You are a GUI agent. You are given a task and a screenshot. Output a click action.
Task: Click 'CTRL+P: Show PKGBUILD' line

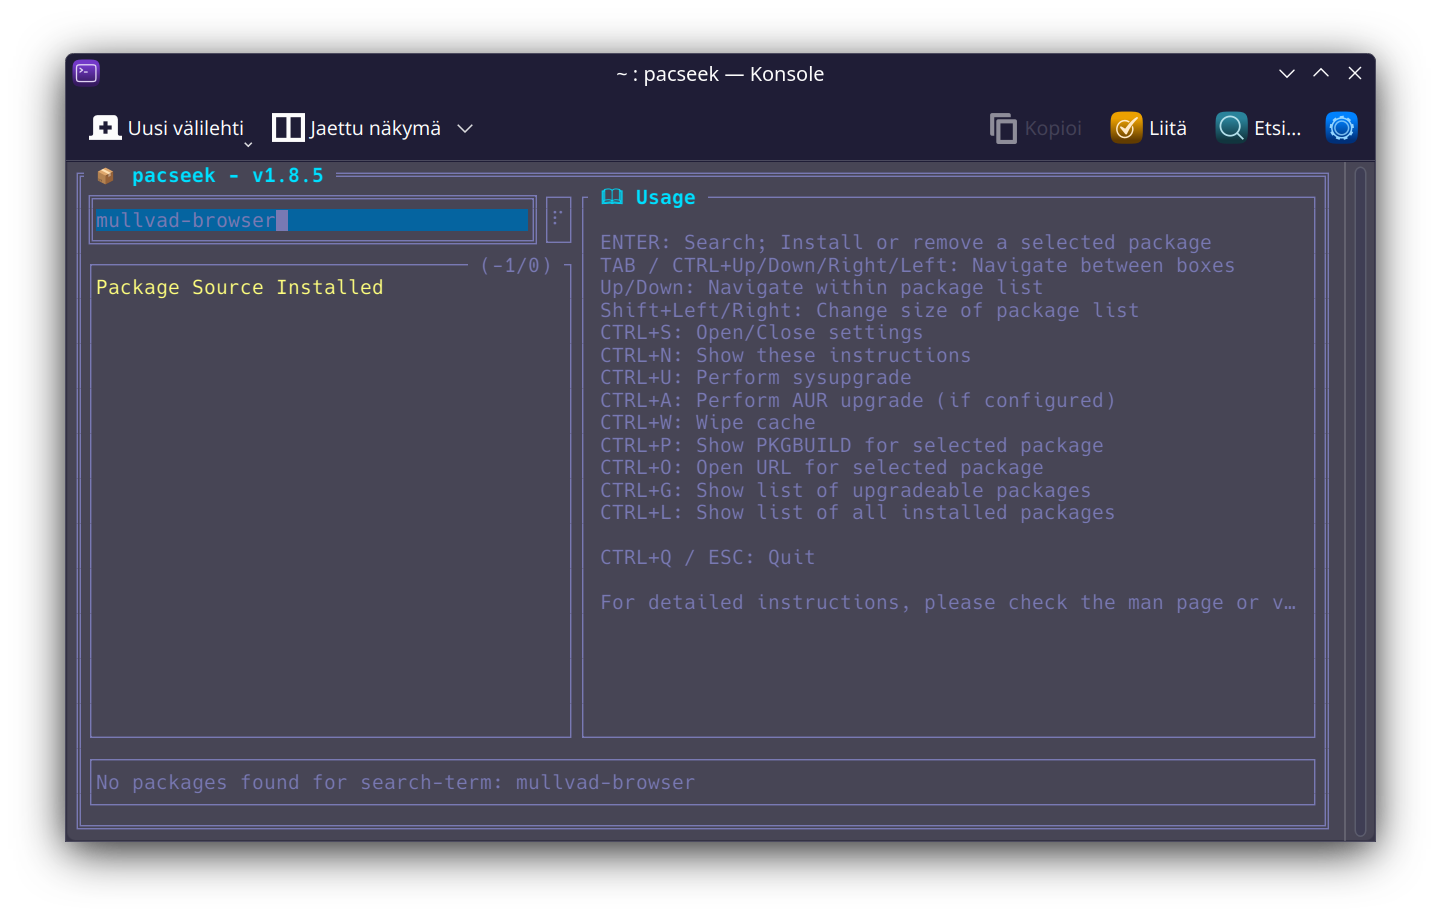point(851,445)
